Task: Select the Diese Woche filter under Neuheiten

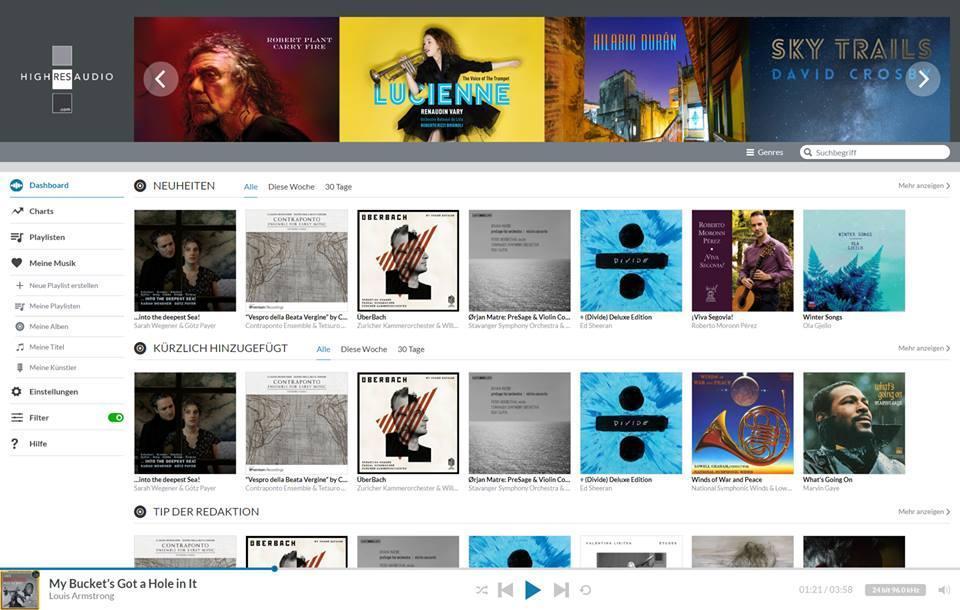Action: click(x=291, y=187)
